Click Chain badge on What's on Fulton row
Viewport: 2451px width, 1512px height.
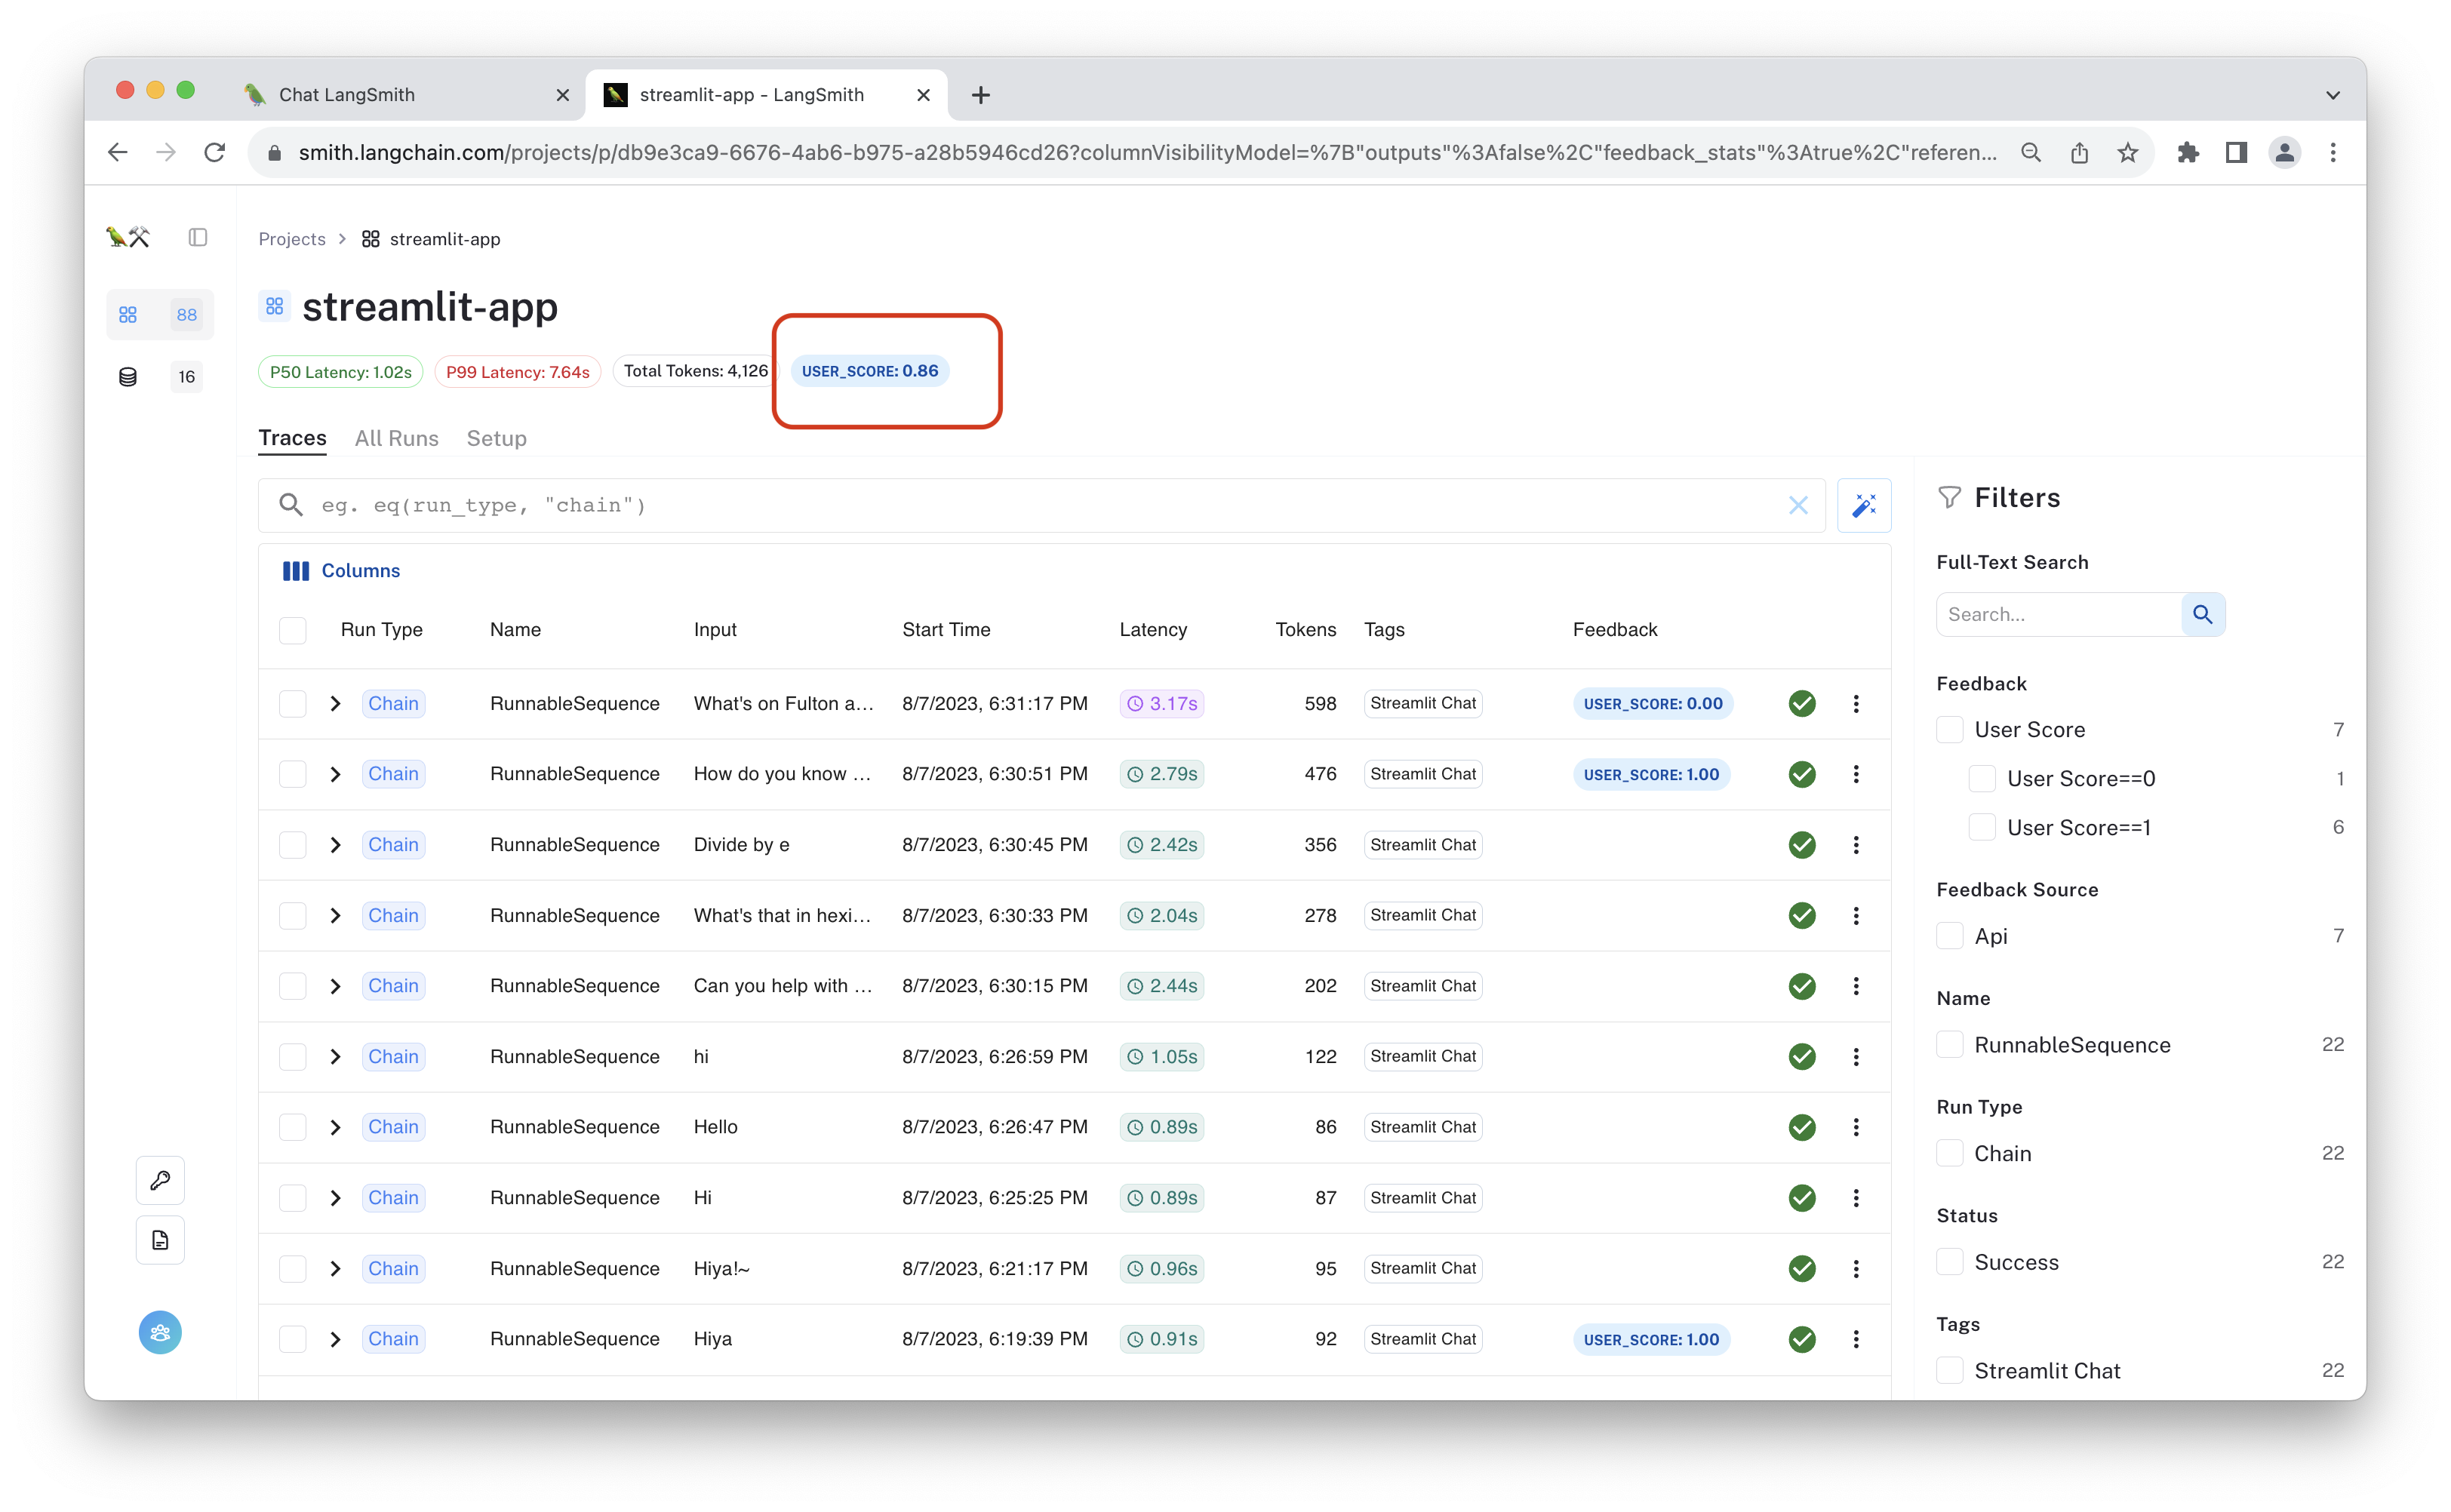393,703
